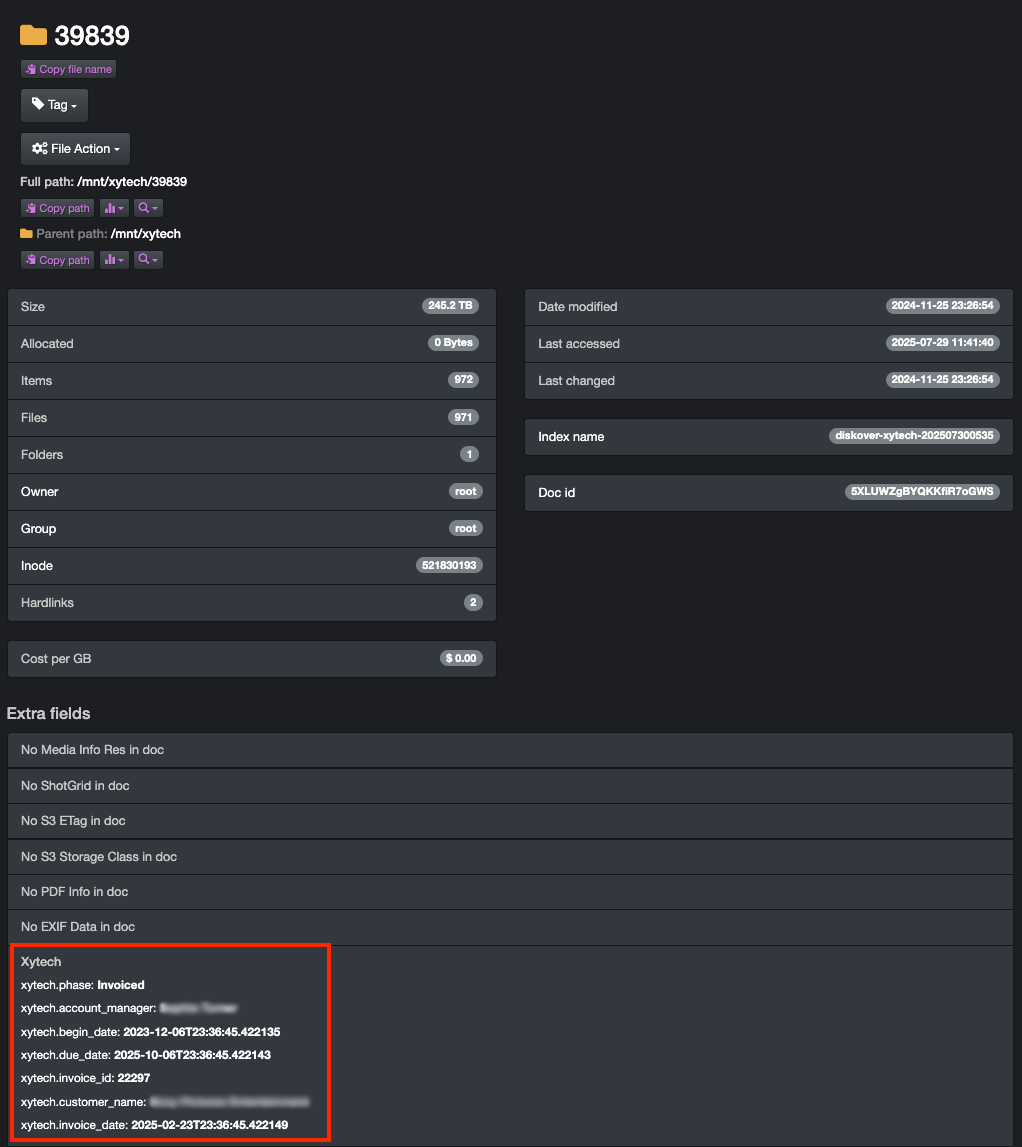Copy the parent path /mnt/xytech
This screenshot has width=1022, height=1147.
[57, 260]
